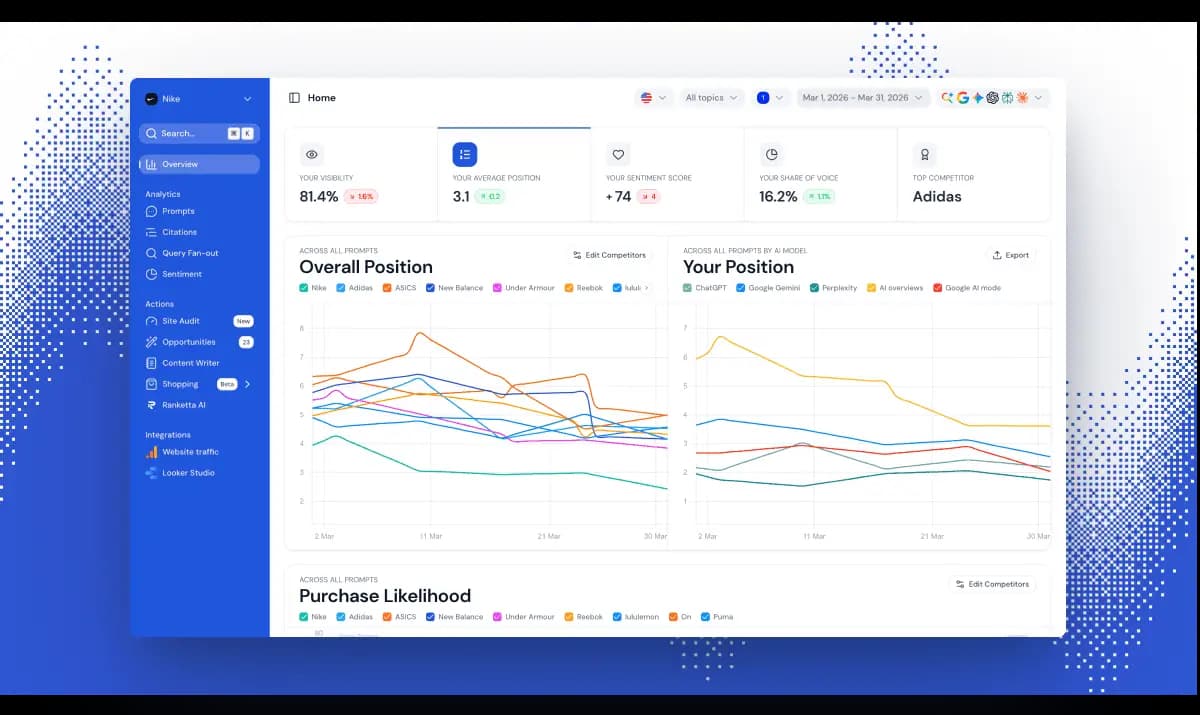Screen dimensions: 1200x715
Task: Toggle Perplexity checkbox in Your Position
Action: pyautogui.click(x=814, y=288)
